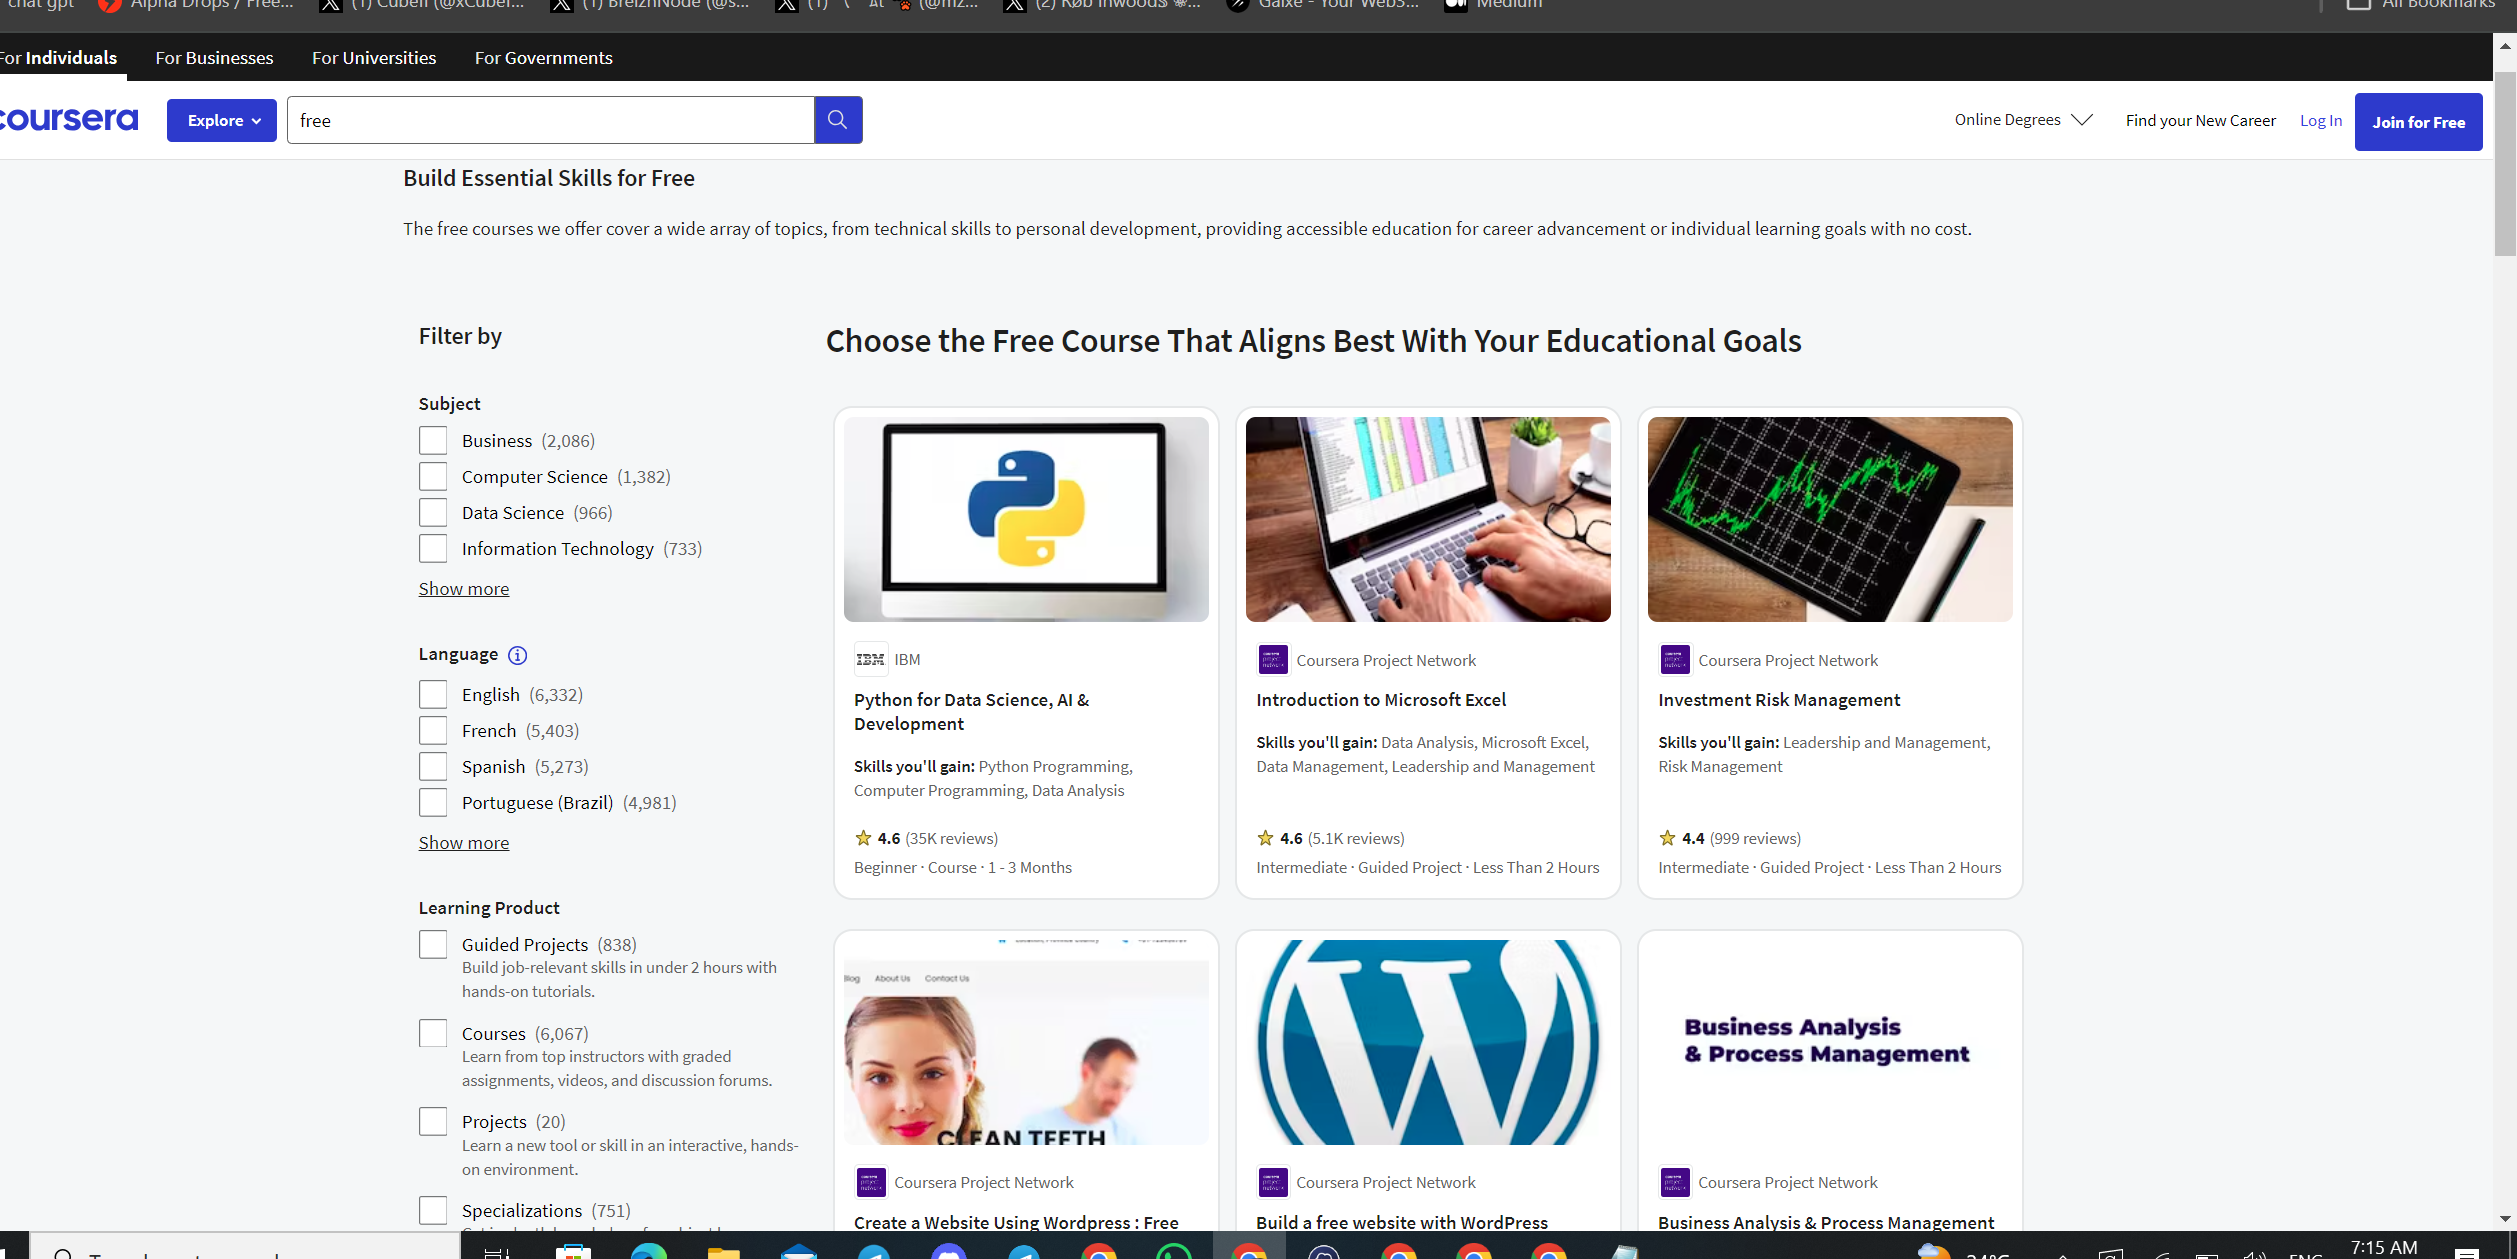2517x1259 pixels.
Task: Open Find your New Career link
Action: tap(2200, 120)
